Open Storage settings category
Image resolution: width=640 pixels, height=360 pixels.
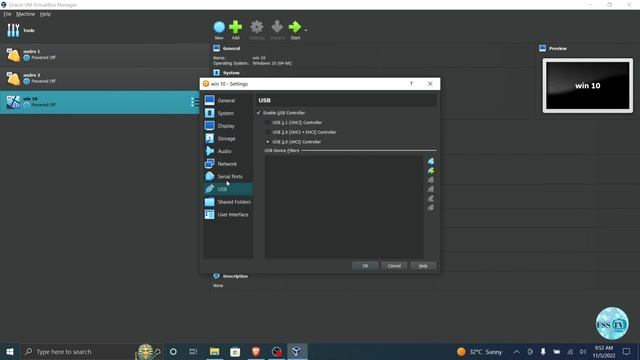coord(228,138)
